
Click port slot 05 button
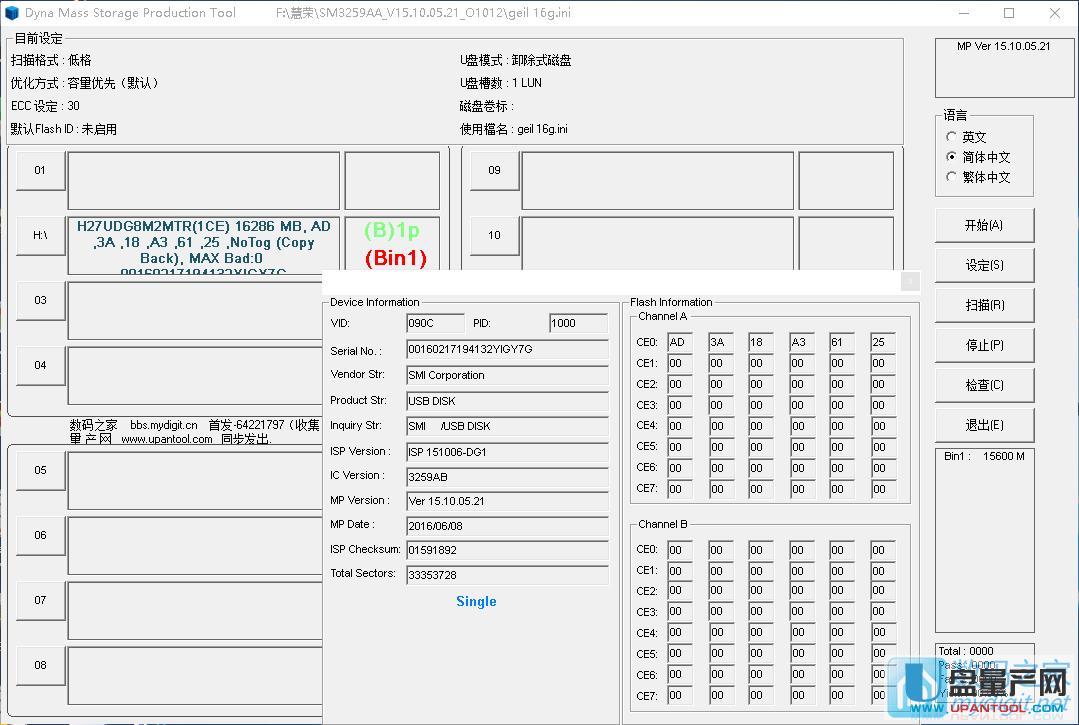pyautogui.click(x=40, y=470)
